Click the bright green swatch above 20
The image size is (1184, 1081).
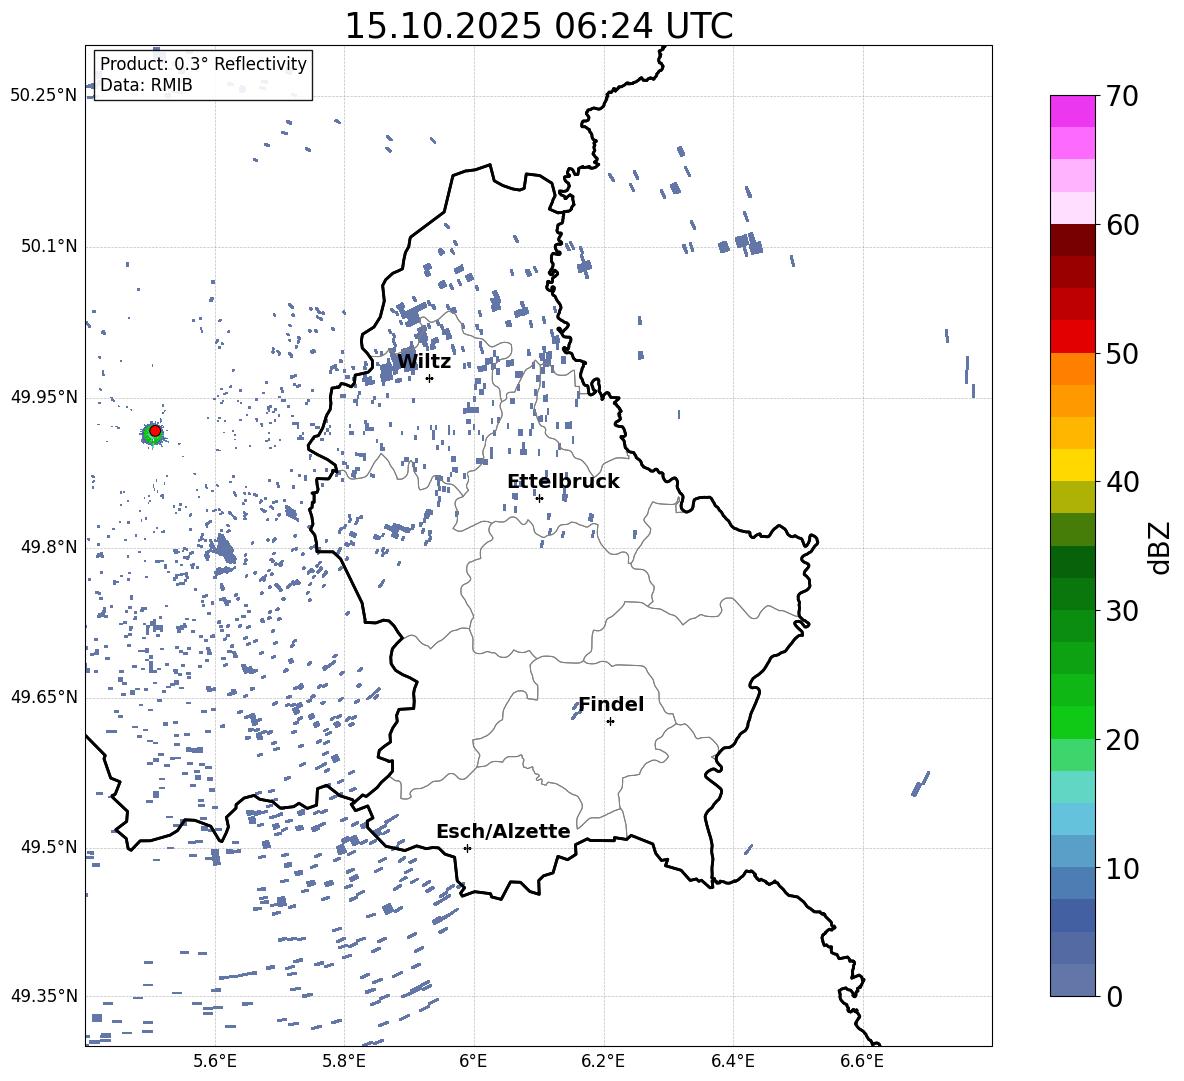[1072, 722]
